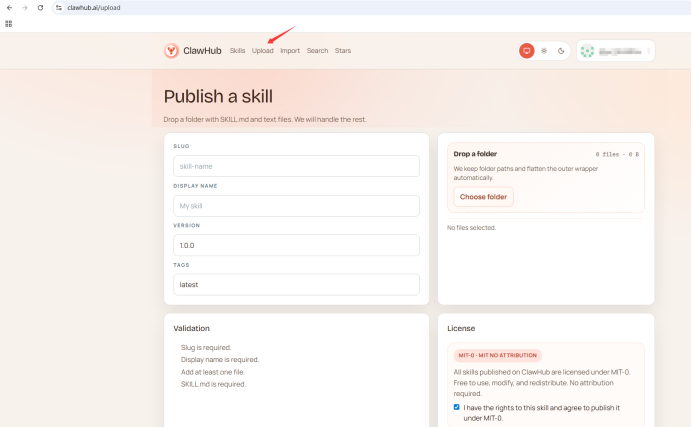Click the 'No files selected.' text
The width and height of the screenshot is (692, 427).
471,228
